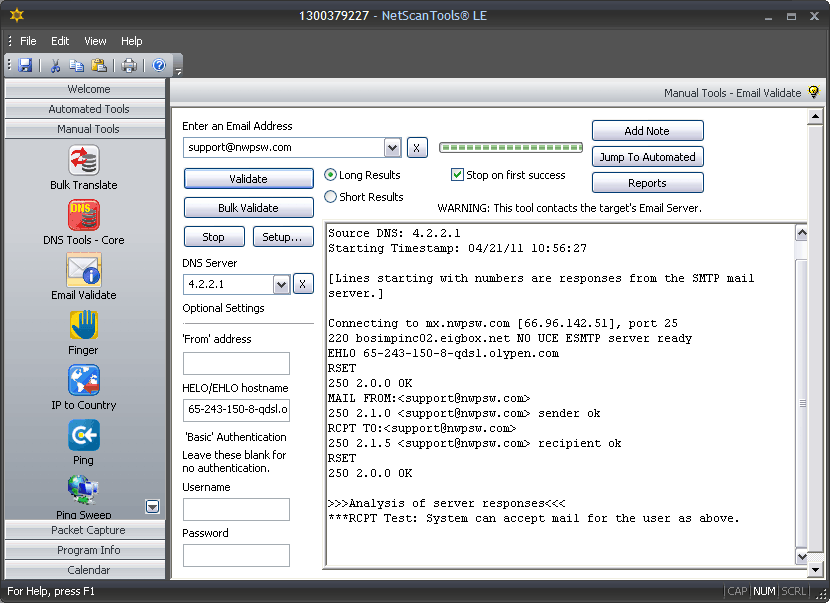830x603 pixels.
Task: Select the Long Results radio button
Action: [x=330, y=175]
